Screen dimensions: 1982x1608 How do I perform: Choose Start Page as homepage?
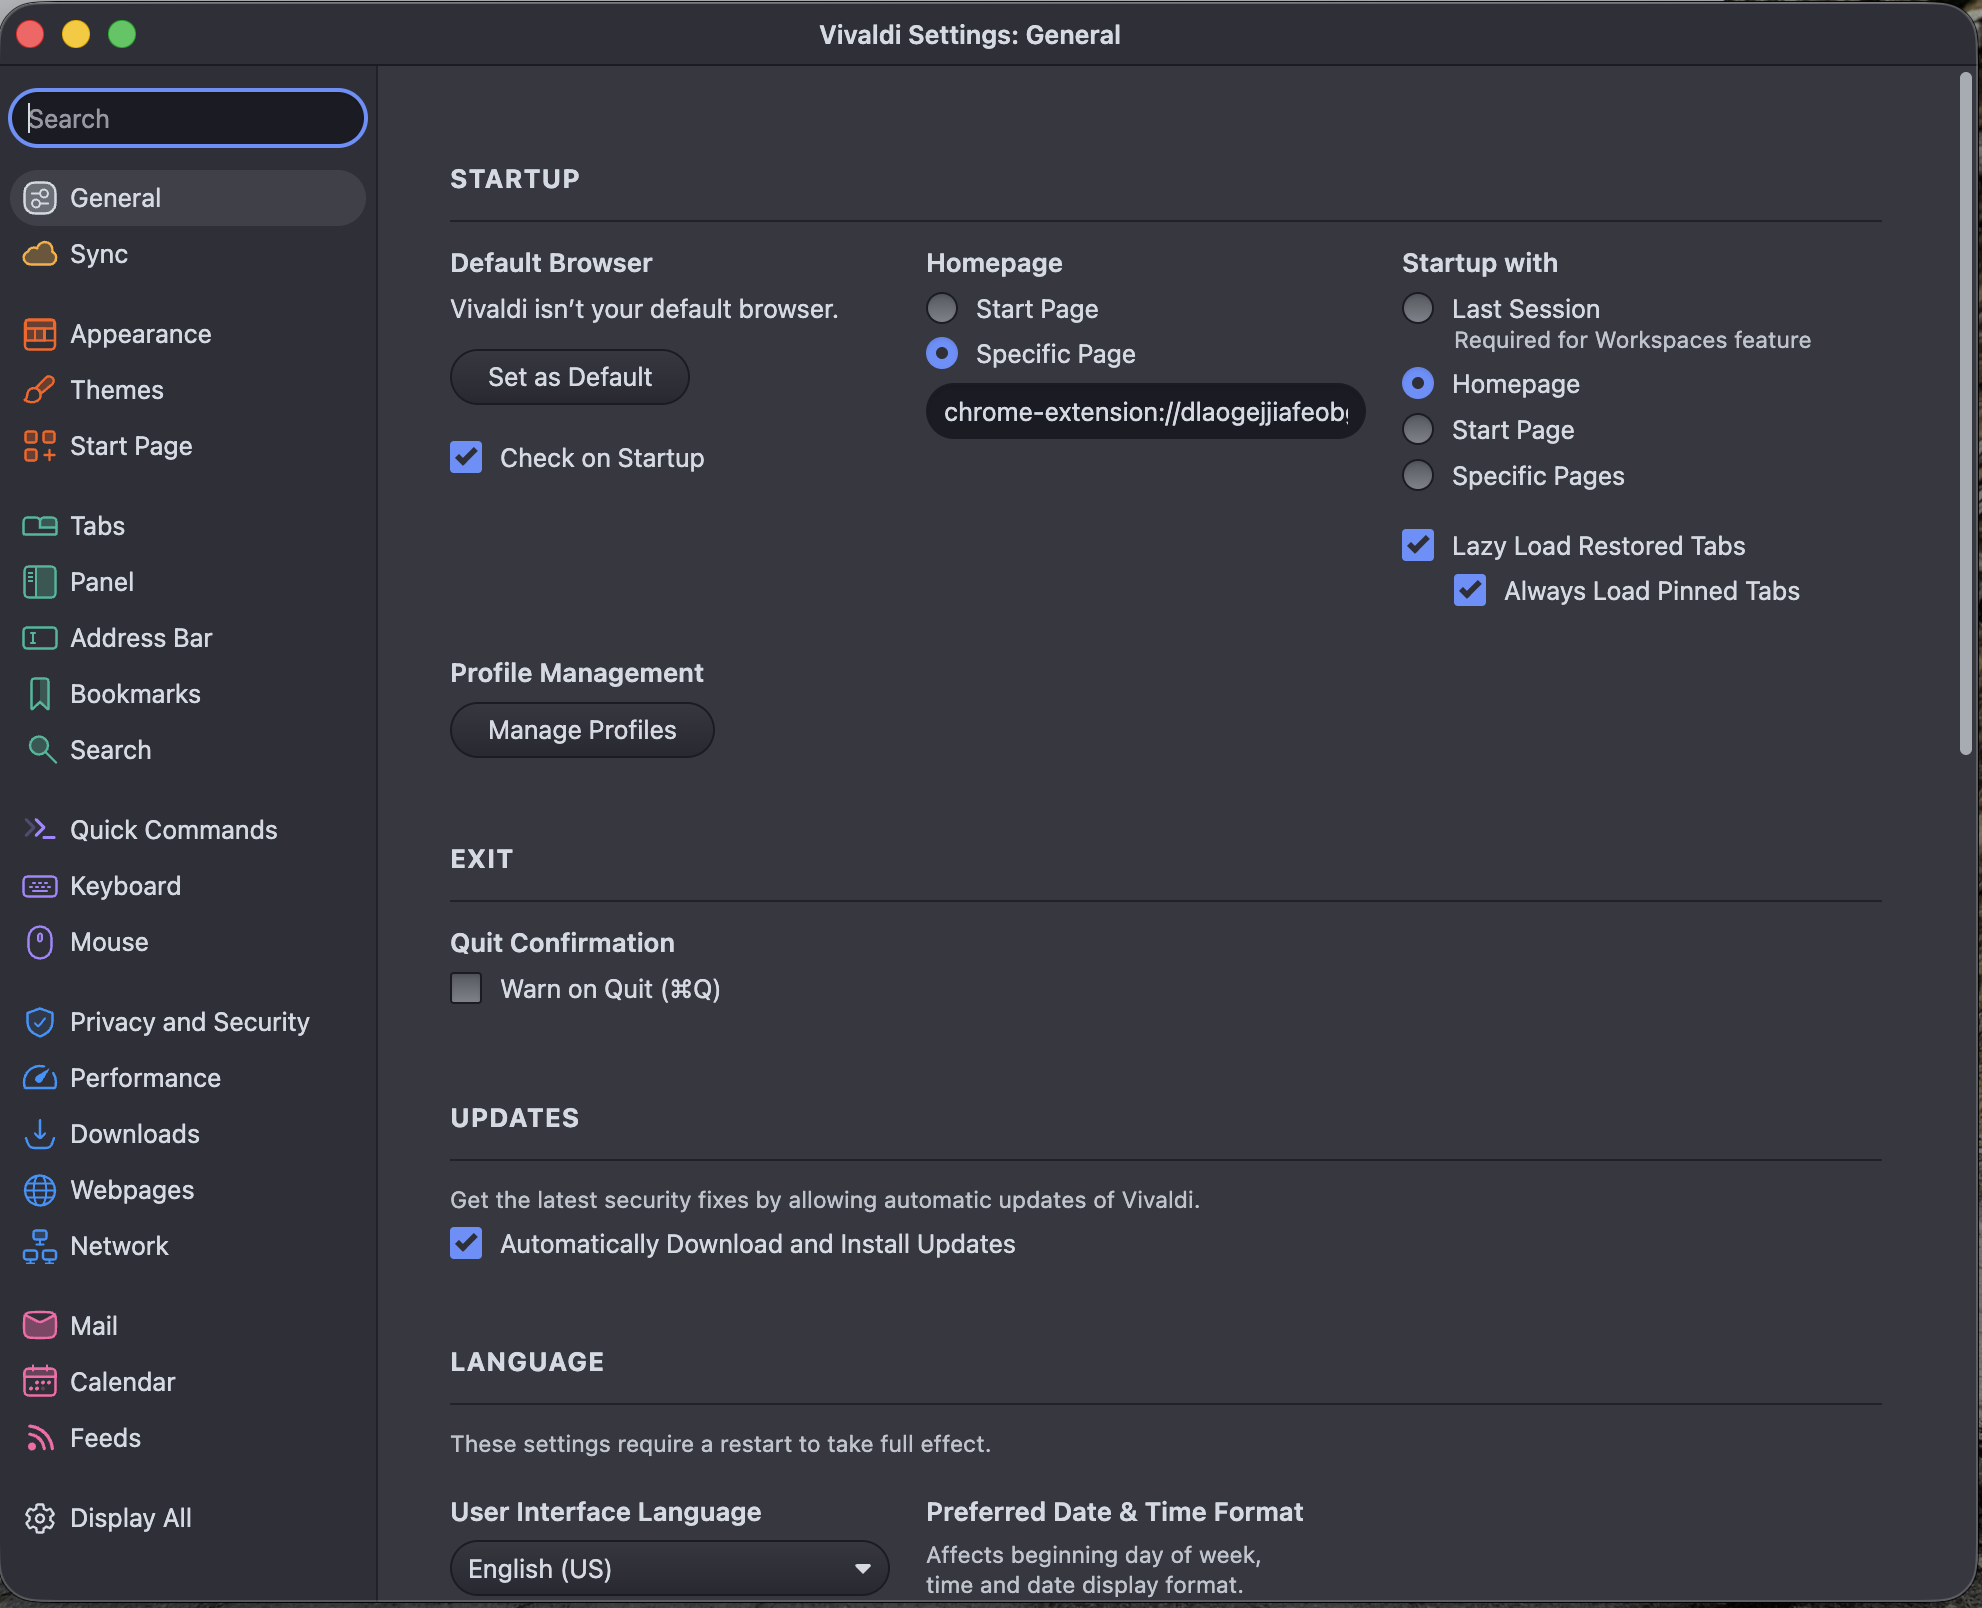coord(942,309)
